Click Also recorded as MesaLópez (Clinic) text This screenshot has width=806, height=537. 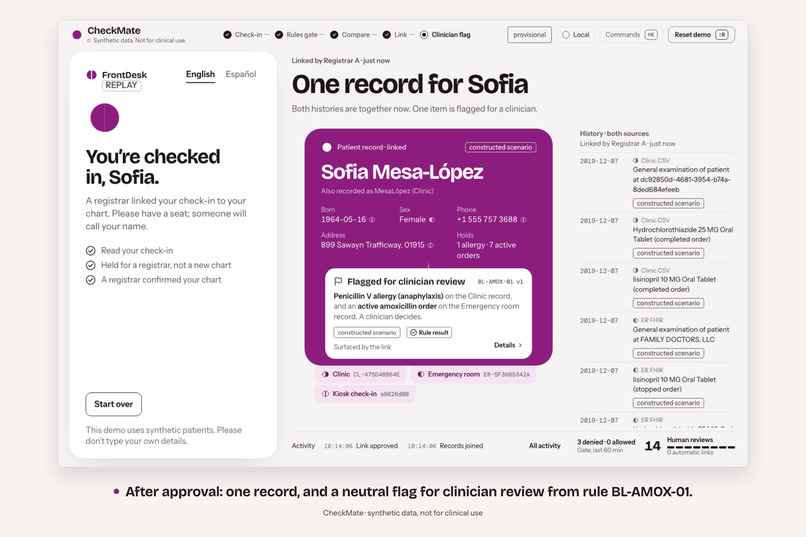point(377,191)
